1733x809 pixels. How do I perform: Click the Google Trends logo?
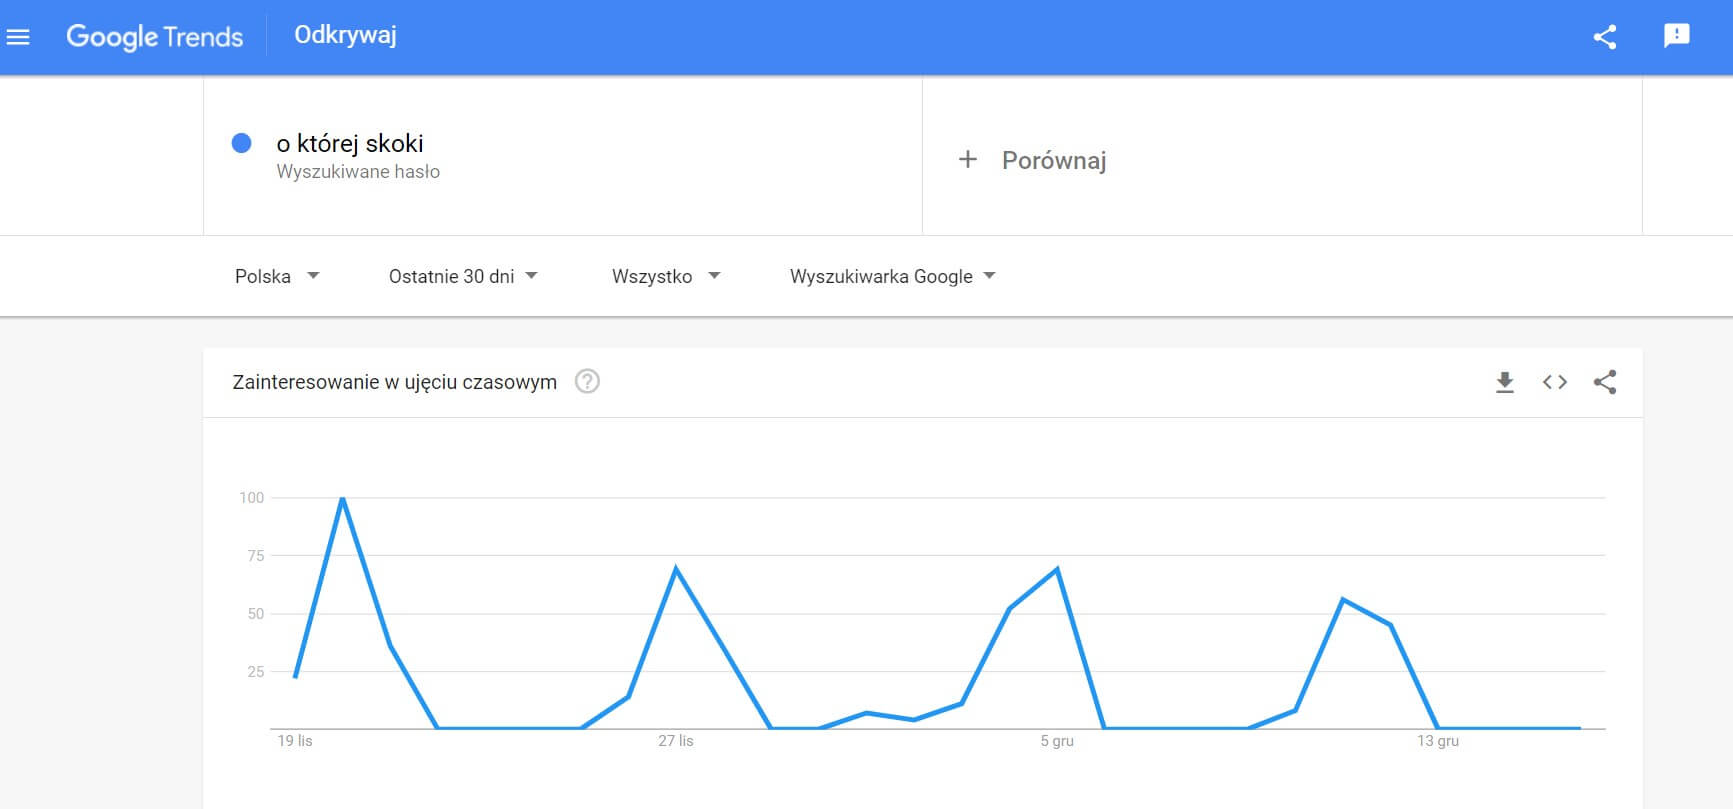155,36
